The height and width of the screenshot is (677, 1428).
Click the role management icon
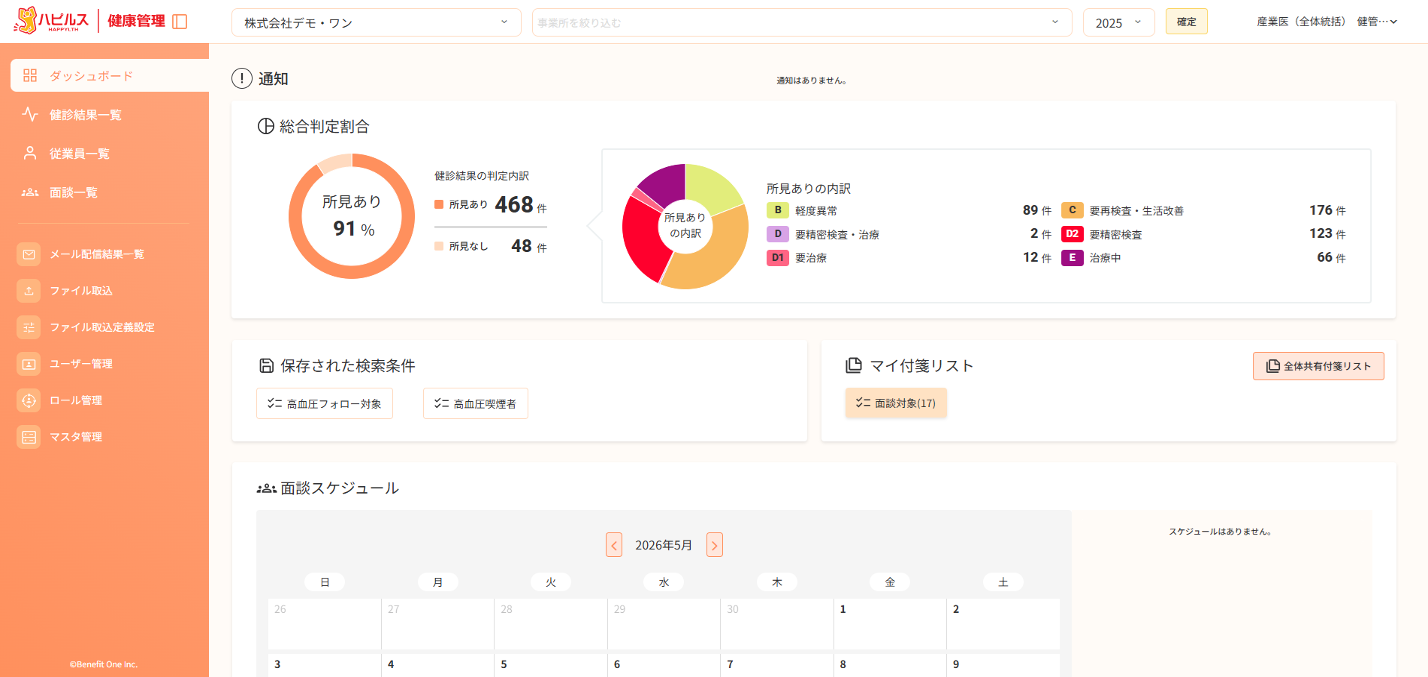pos(29,400)
